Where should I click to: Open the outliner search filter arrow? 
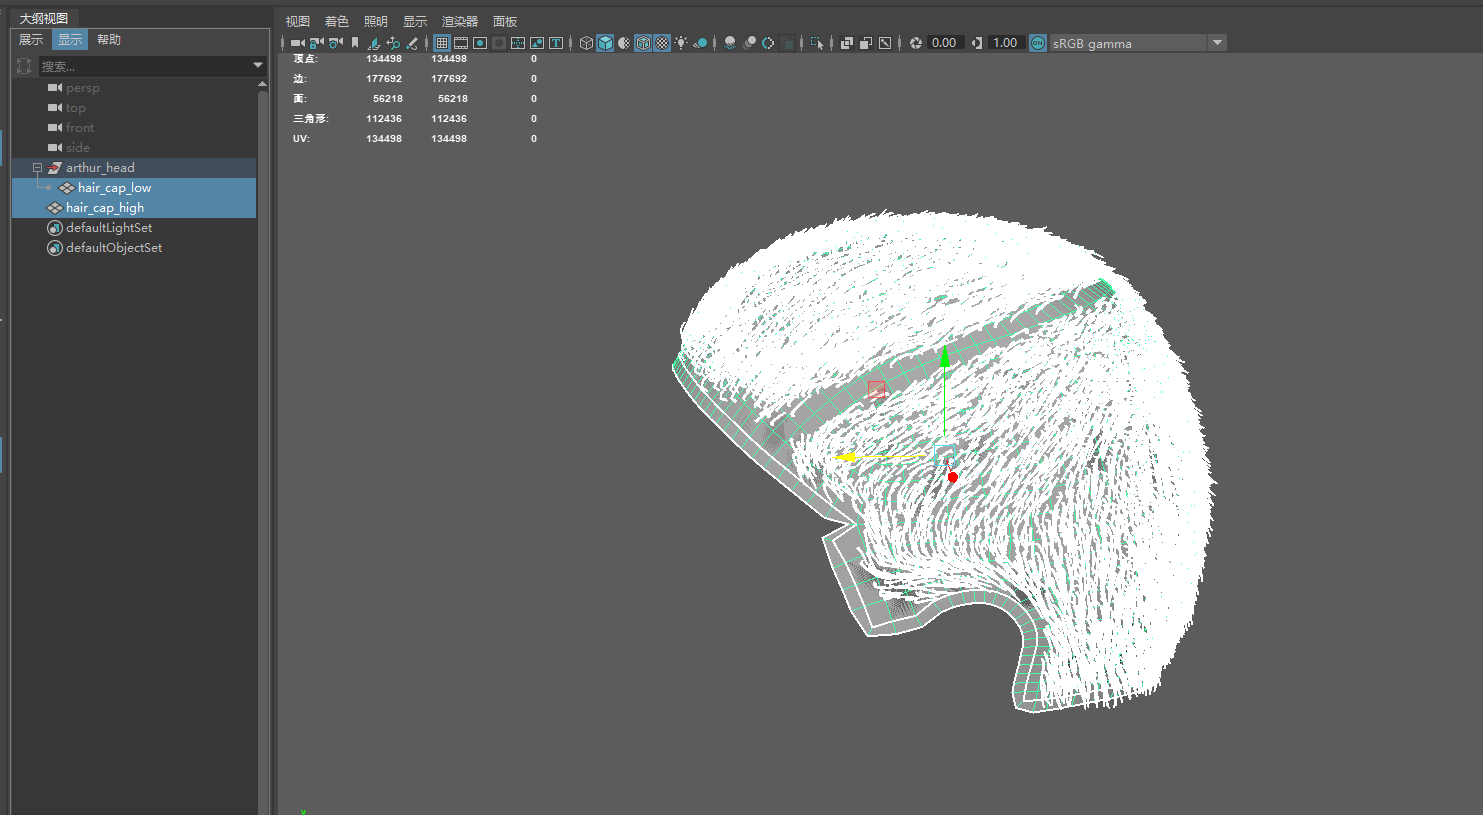[257, 66]
